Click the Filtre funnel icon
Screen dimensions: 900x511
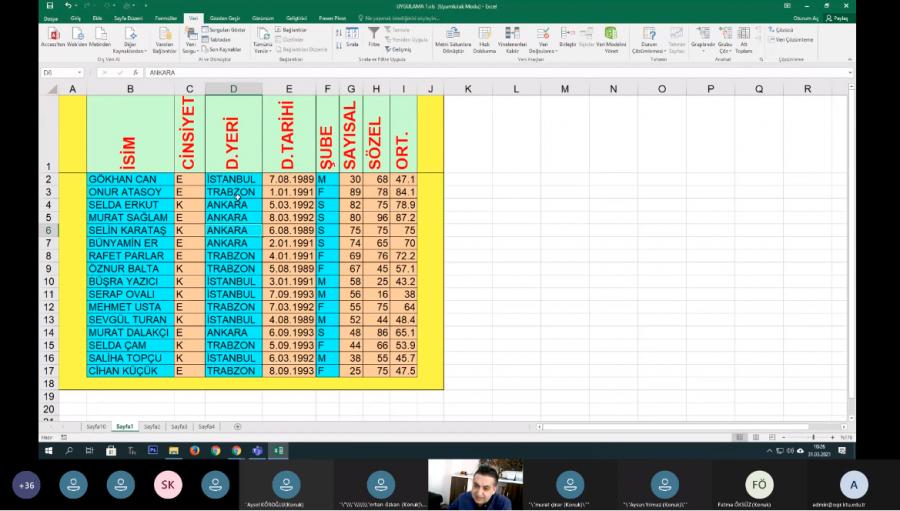point(374,35)
